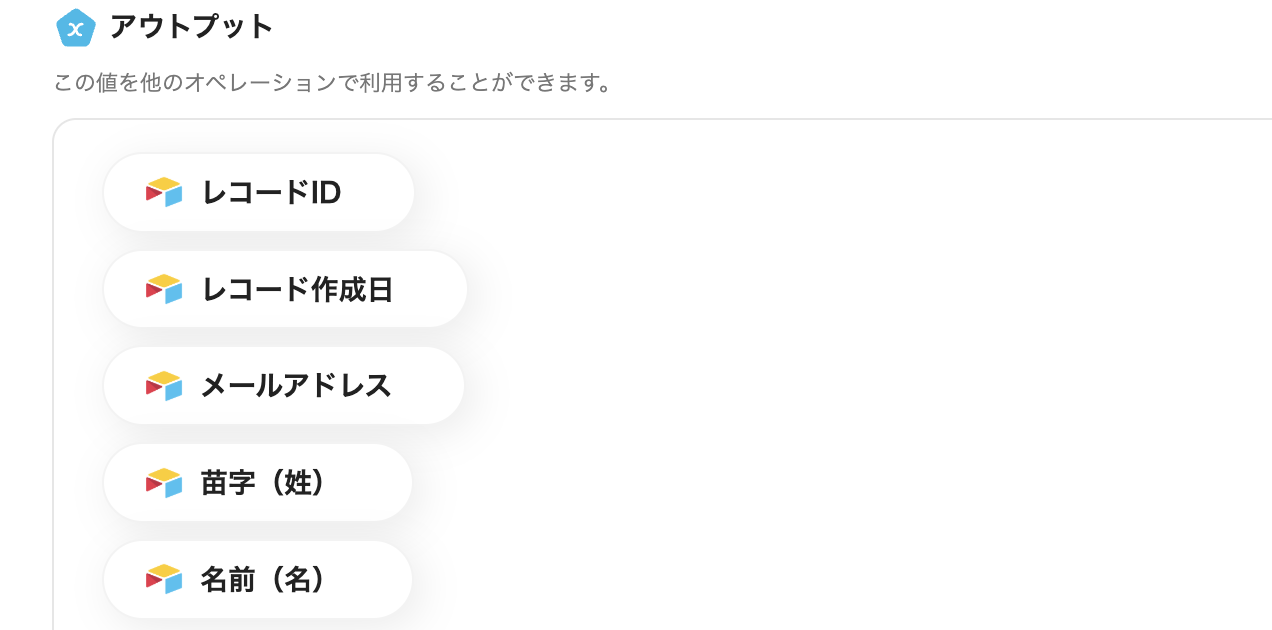Image resolution: width=1272 pixels, height=630 pixels.
Task: Pick the 苗字（姓） output label
Action: (x=263, y=483)
